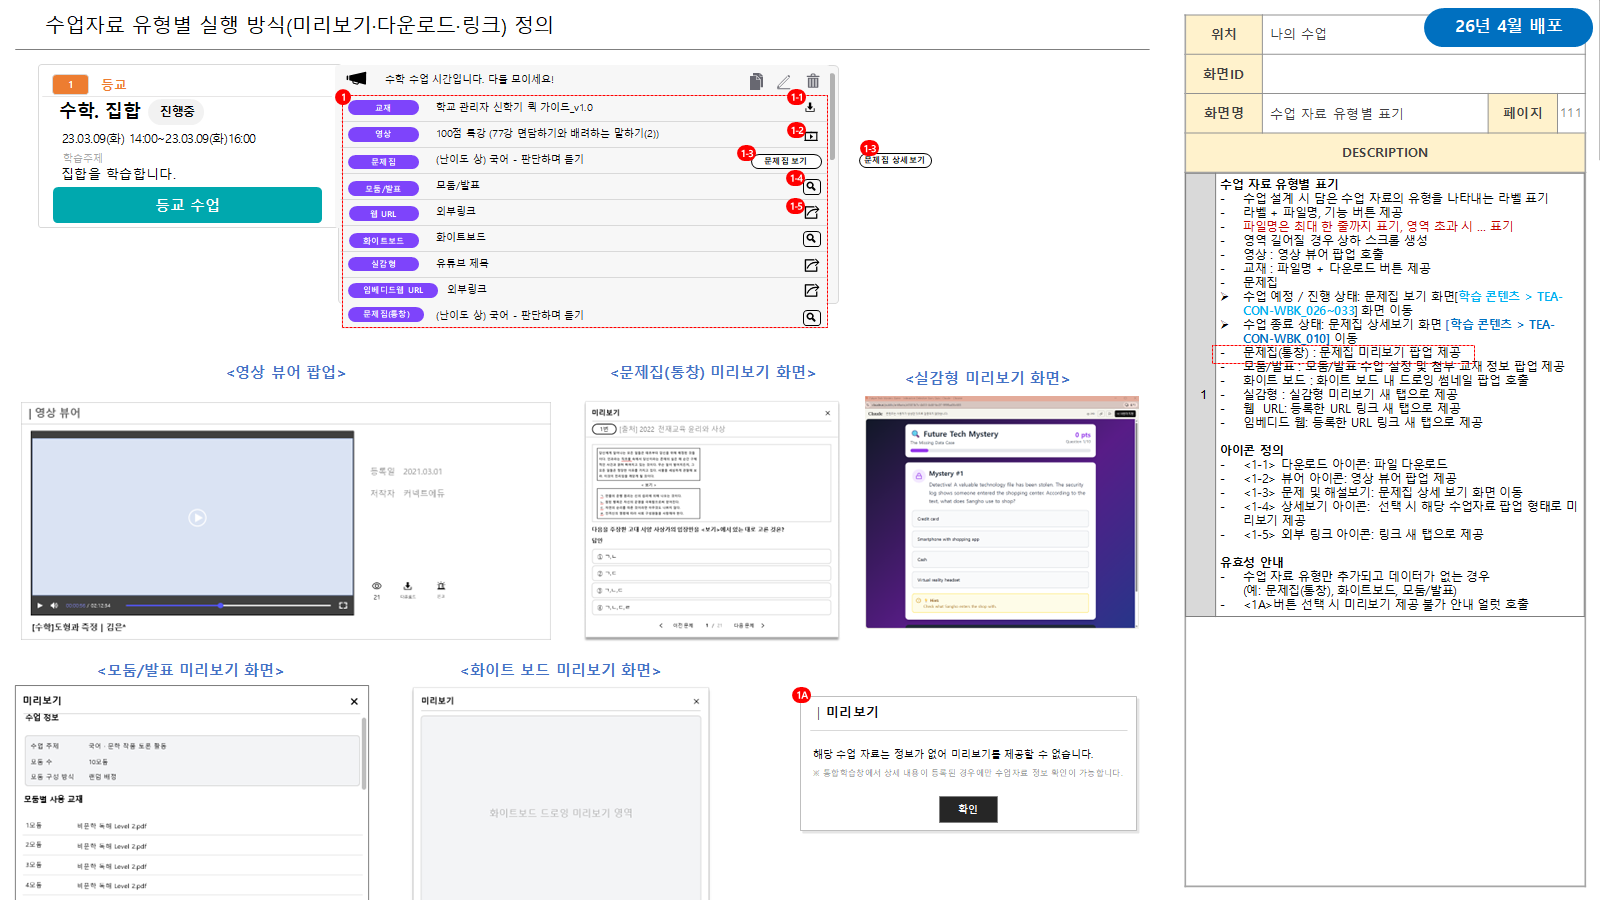Click the copy document icon beside announcement
This screenshot has width=1600, height=900.
[756, 81]
